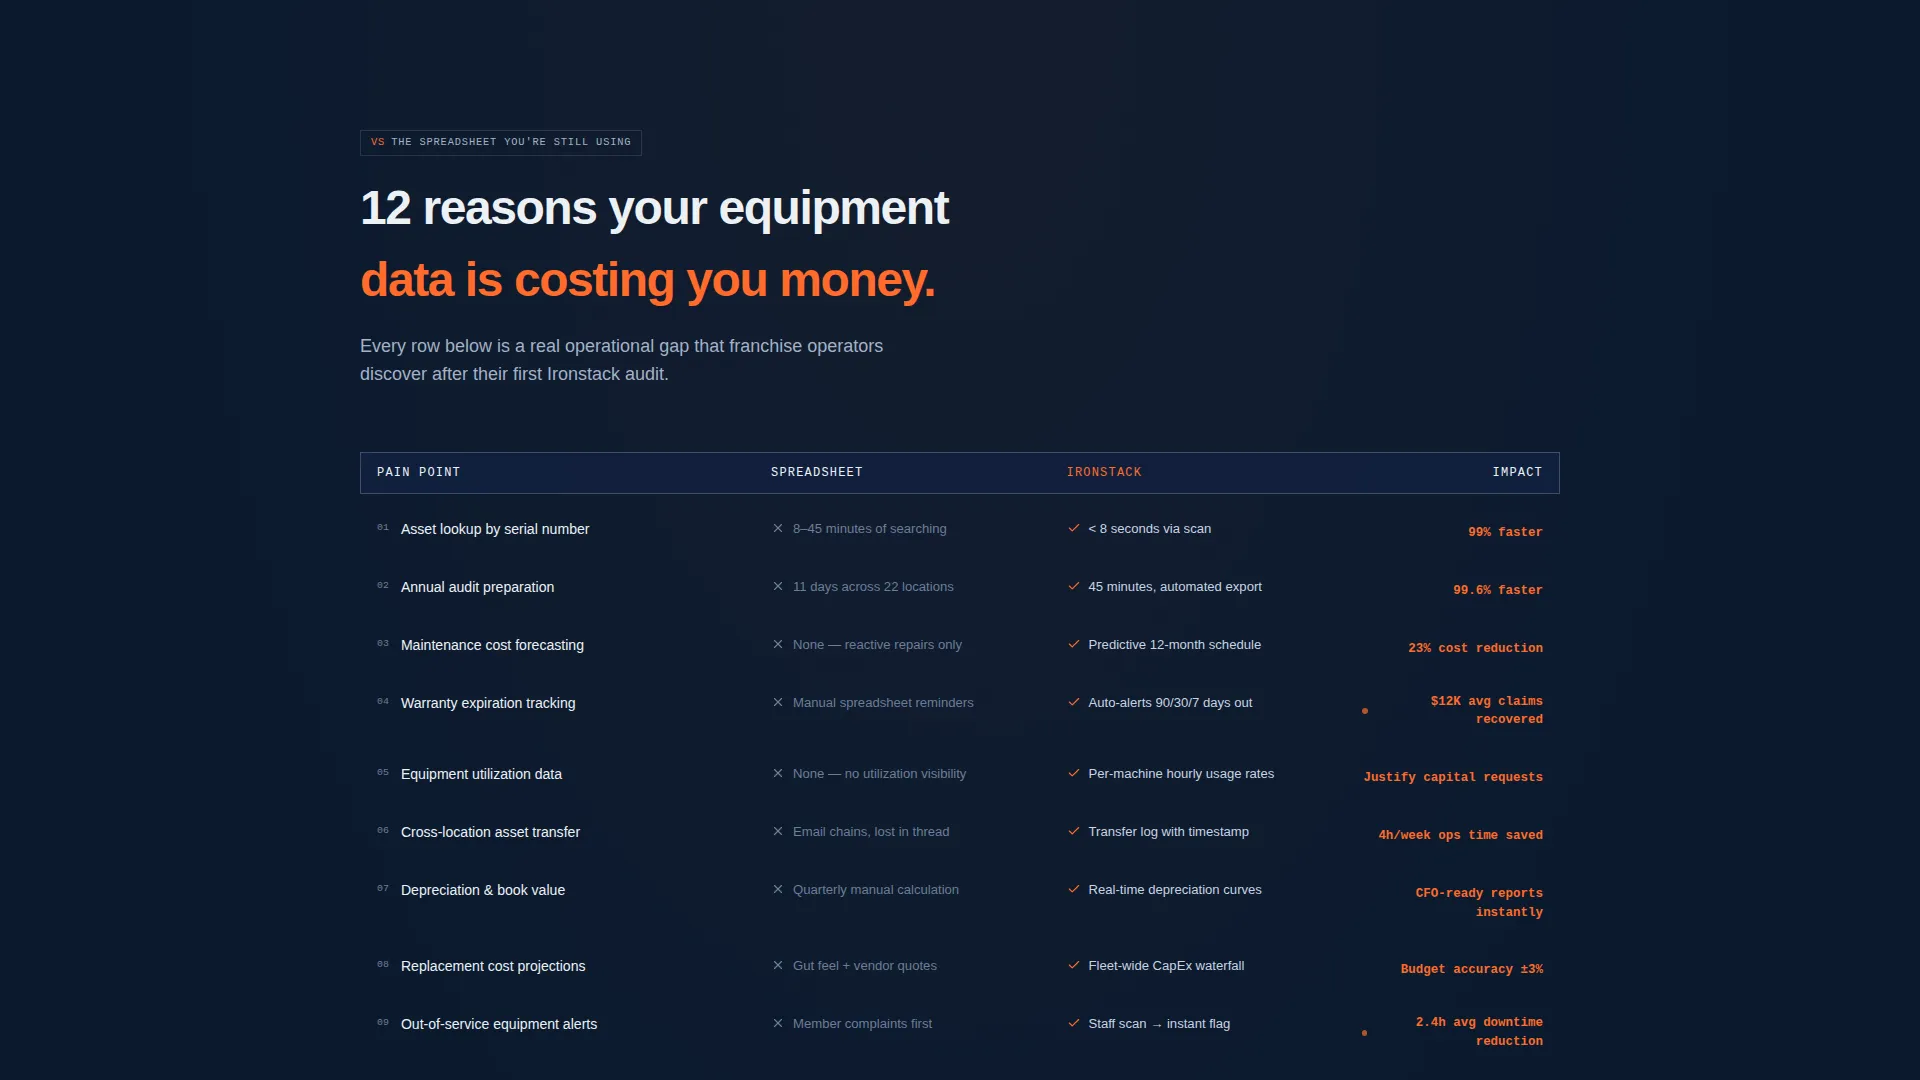Click the row number '01' label
Viewport: 1920px width, 1080px height.
click(x=383, y=527)
